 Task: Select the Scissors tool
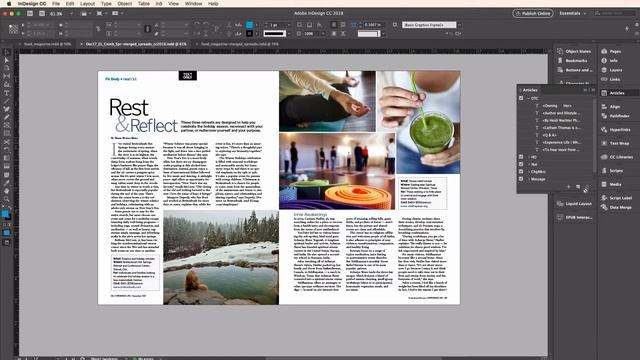[7, 142]
